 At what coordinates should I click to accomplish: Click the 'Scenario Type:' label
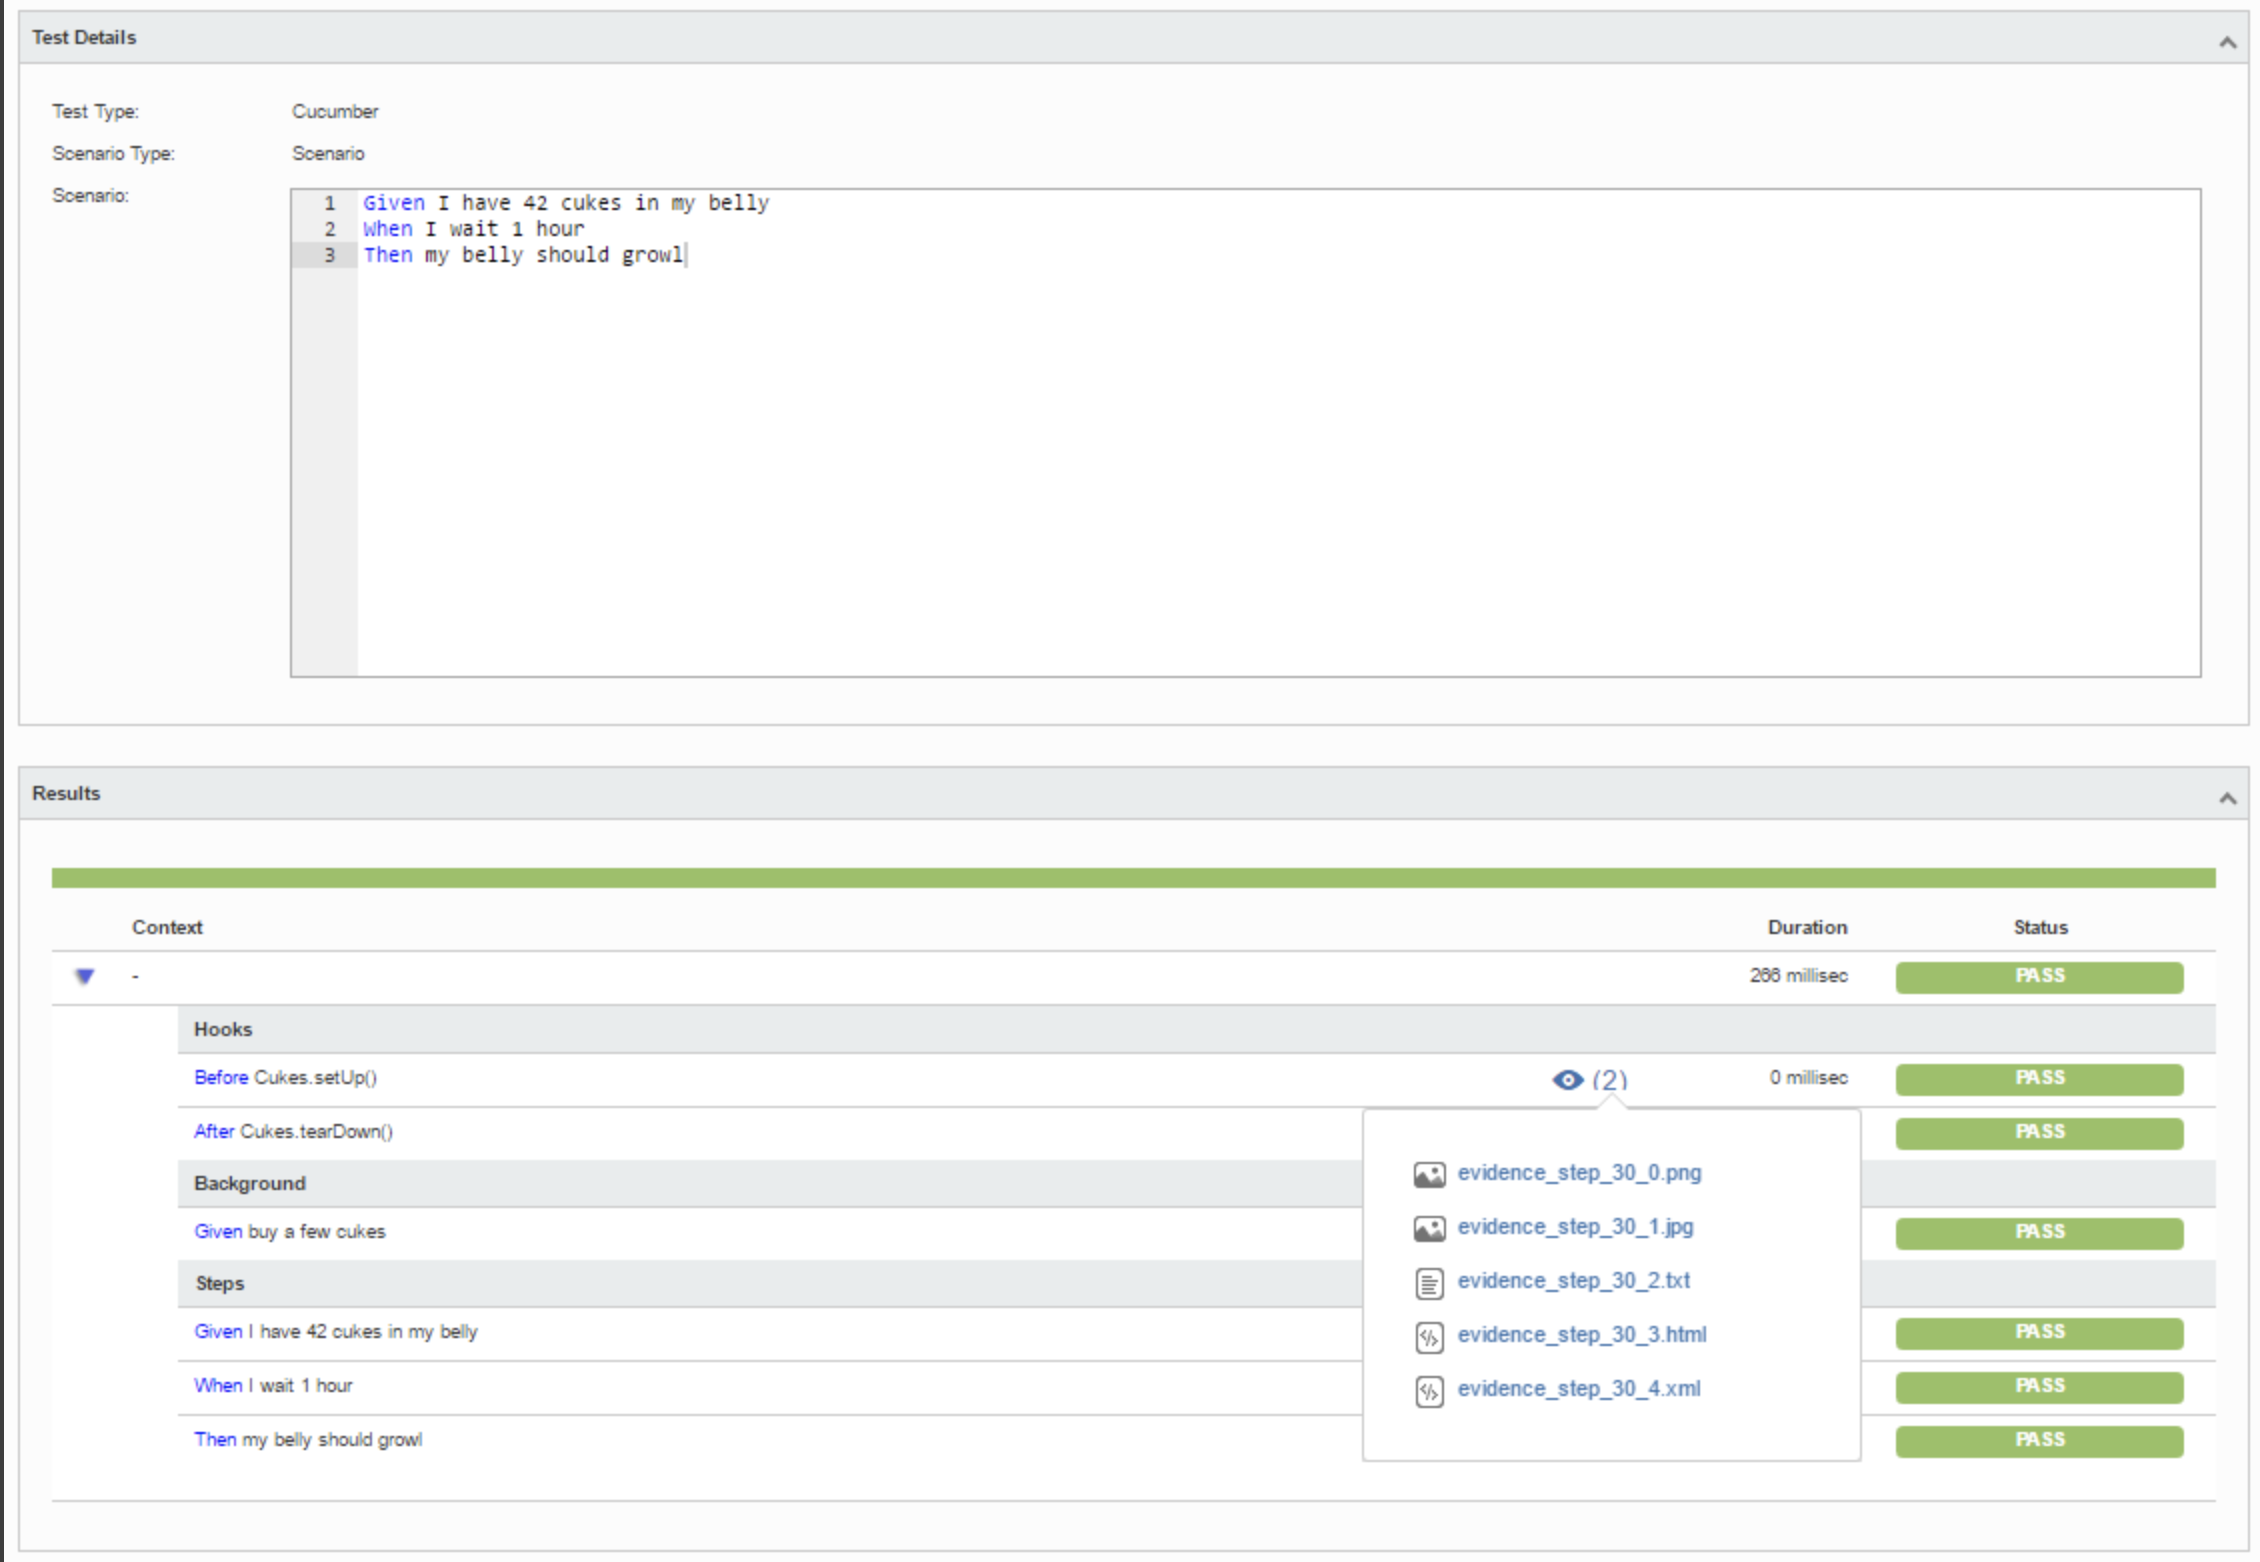(113, 153)
